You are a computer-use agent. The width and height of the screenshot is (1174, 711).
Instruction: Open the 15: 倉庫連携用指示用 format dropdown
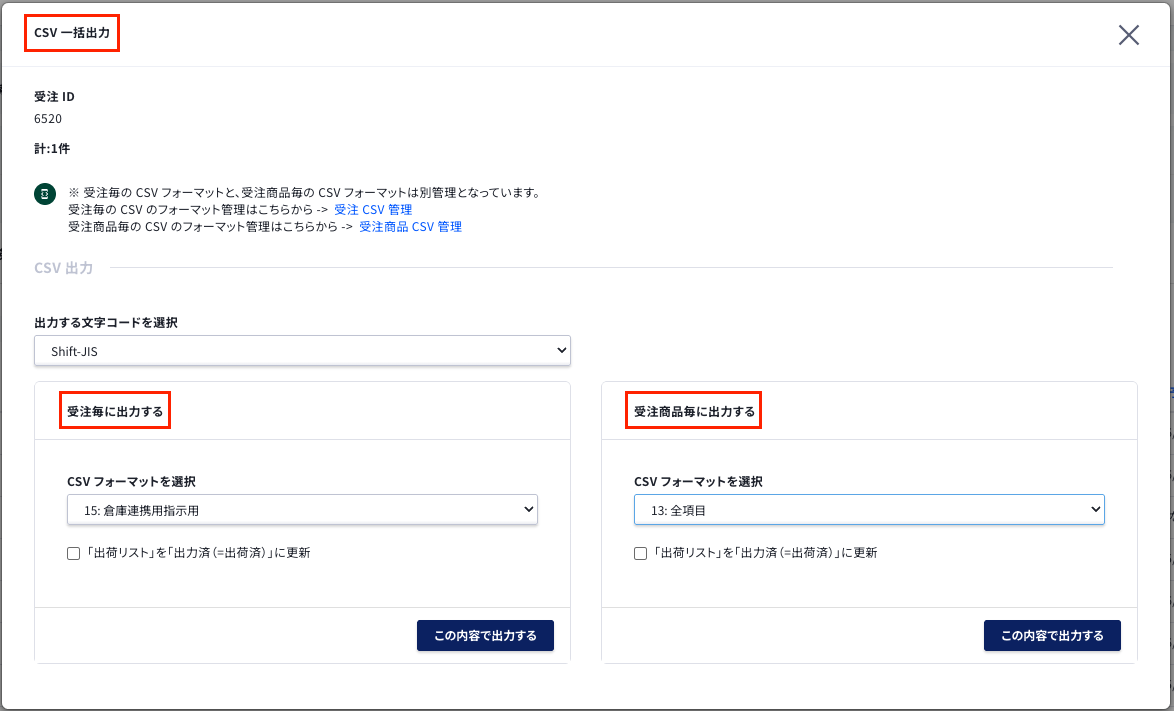pyautogui.click(x=302, y=510)
